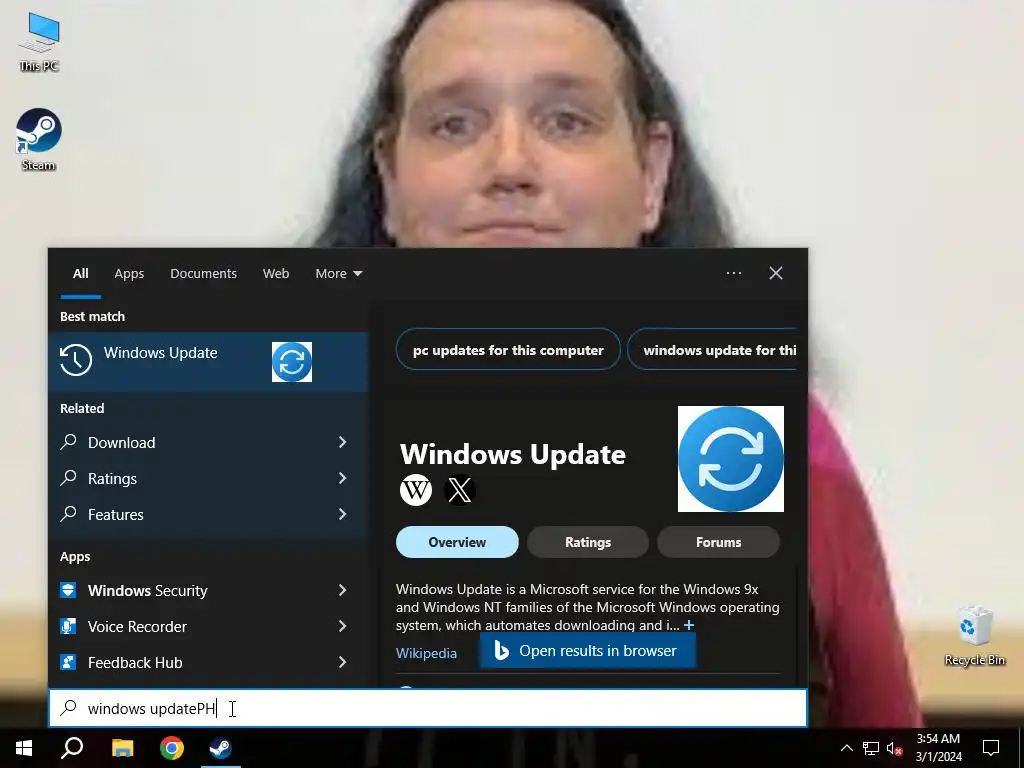The height and width of the screenshot is (768, 1024).
Task: Select the Ratings pill tab
Action: coord(588,542)
